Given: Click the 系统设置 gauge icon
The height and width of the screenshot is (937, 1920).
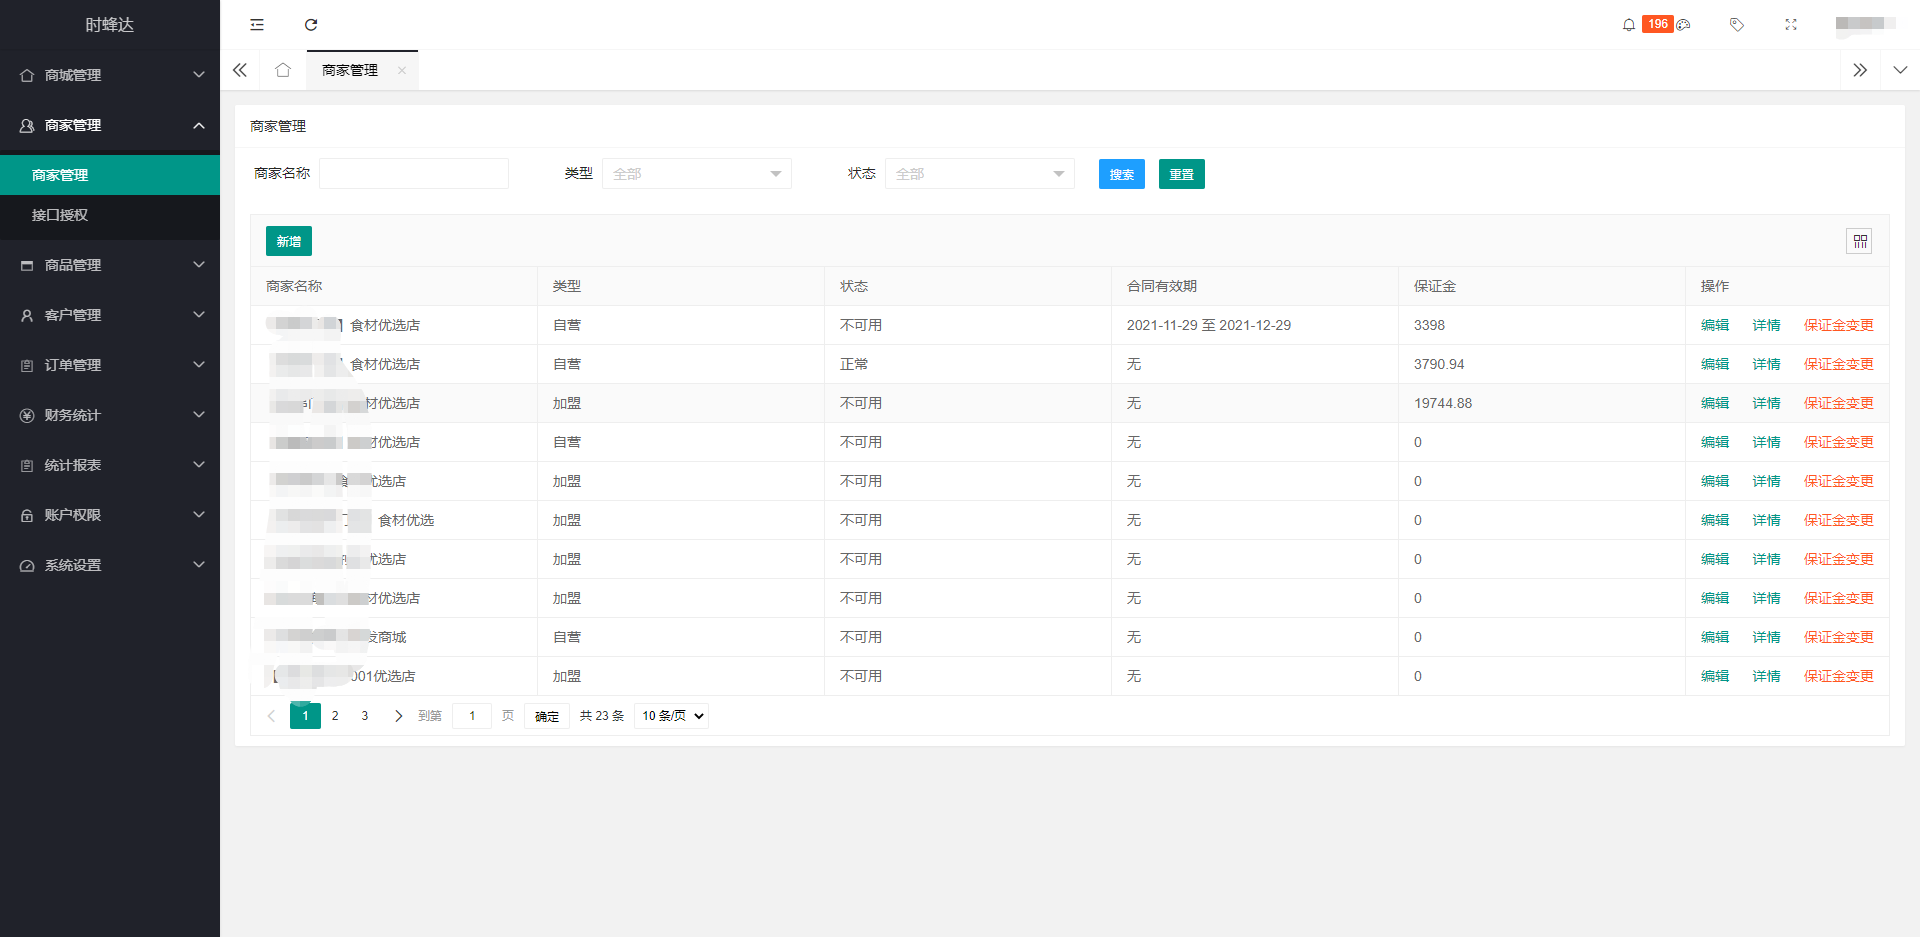Looking at the screenshot, I should pos(27,565).
